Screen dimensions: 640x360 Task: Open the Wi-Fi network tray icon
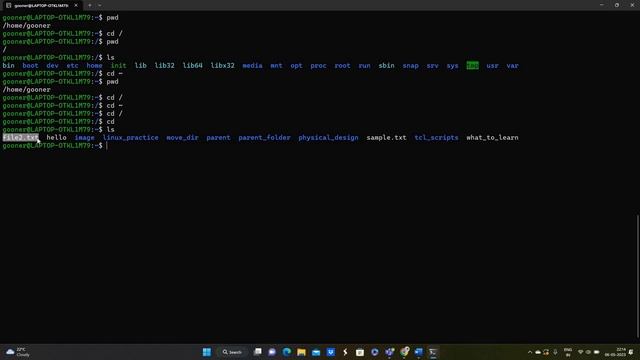coord(580,352)
